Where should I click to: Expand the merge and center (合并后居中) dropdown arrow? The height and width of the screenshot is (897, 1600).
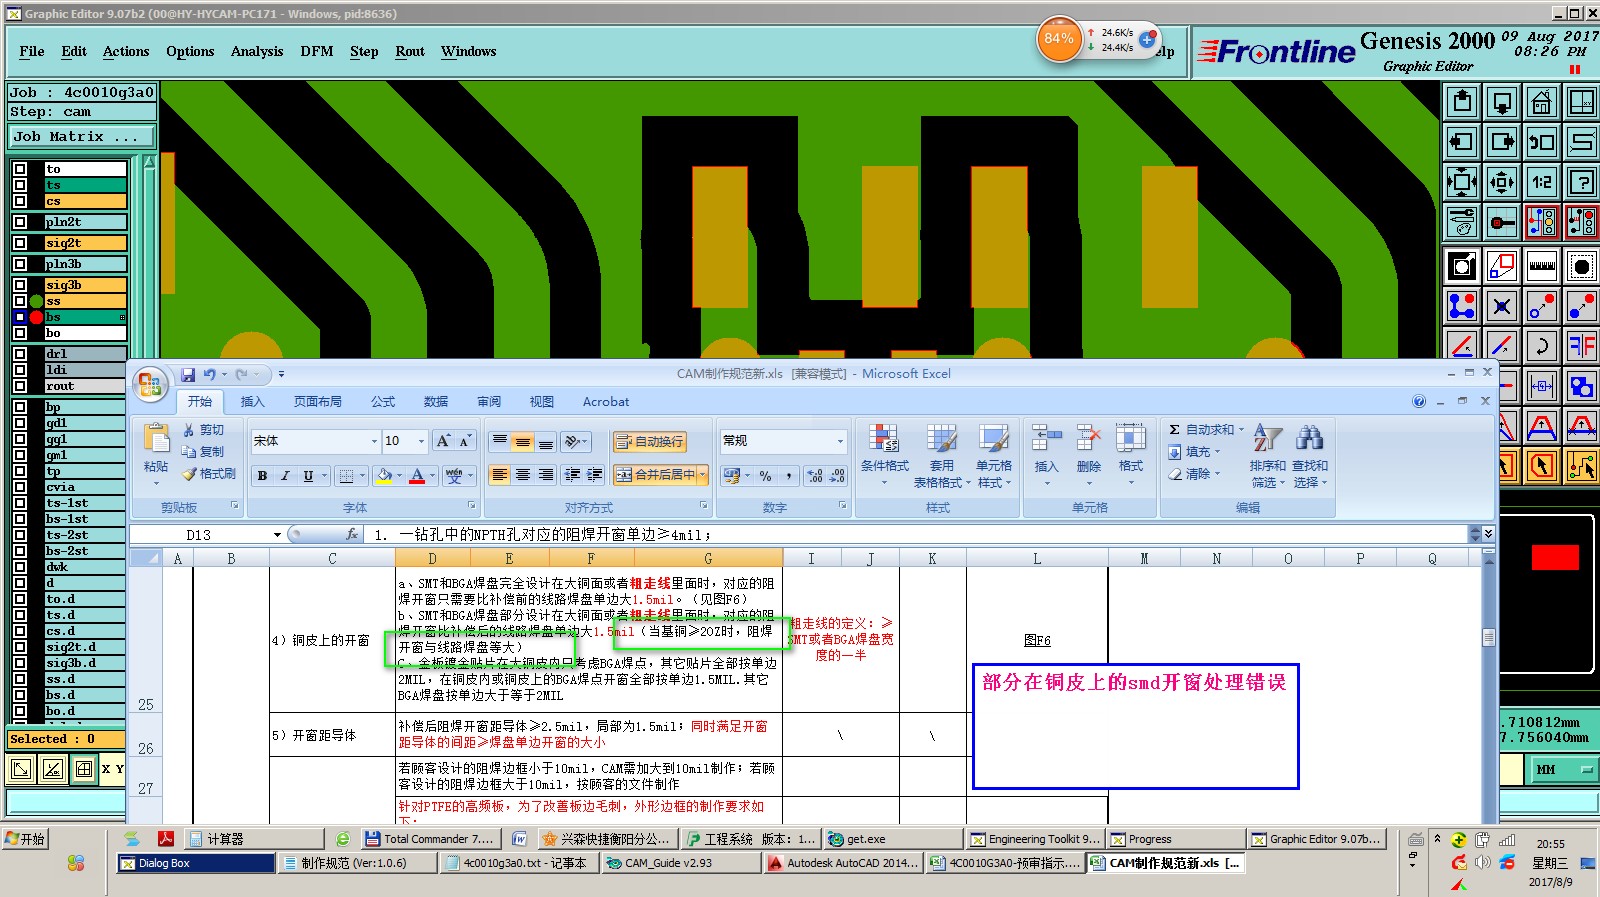(x=703, y=475)
